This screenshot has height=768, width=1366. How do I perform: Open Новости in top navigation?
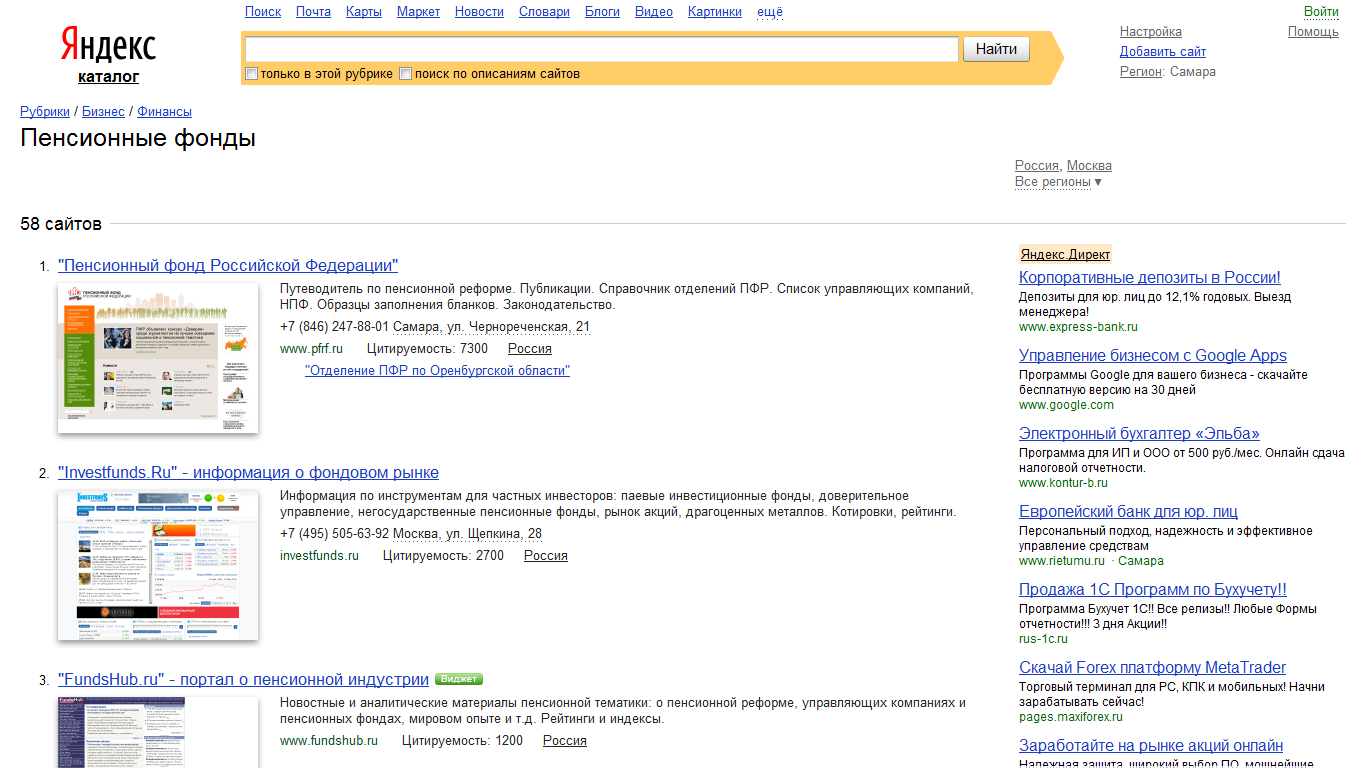point(479,12)
